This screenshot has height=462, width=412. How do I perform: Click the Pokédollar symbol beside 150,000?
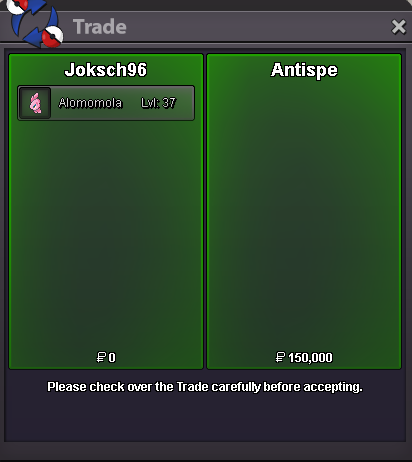(281, 358)
